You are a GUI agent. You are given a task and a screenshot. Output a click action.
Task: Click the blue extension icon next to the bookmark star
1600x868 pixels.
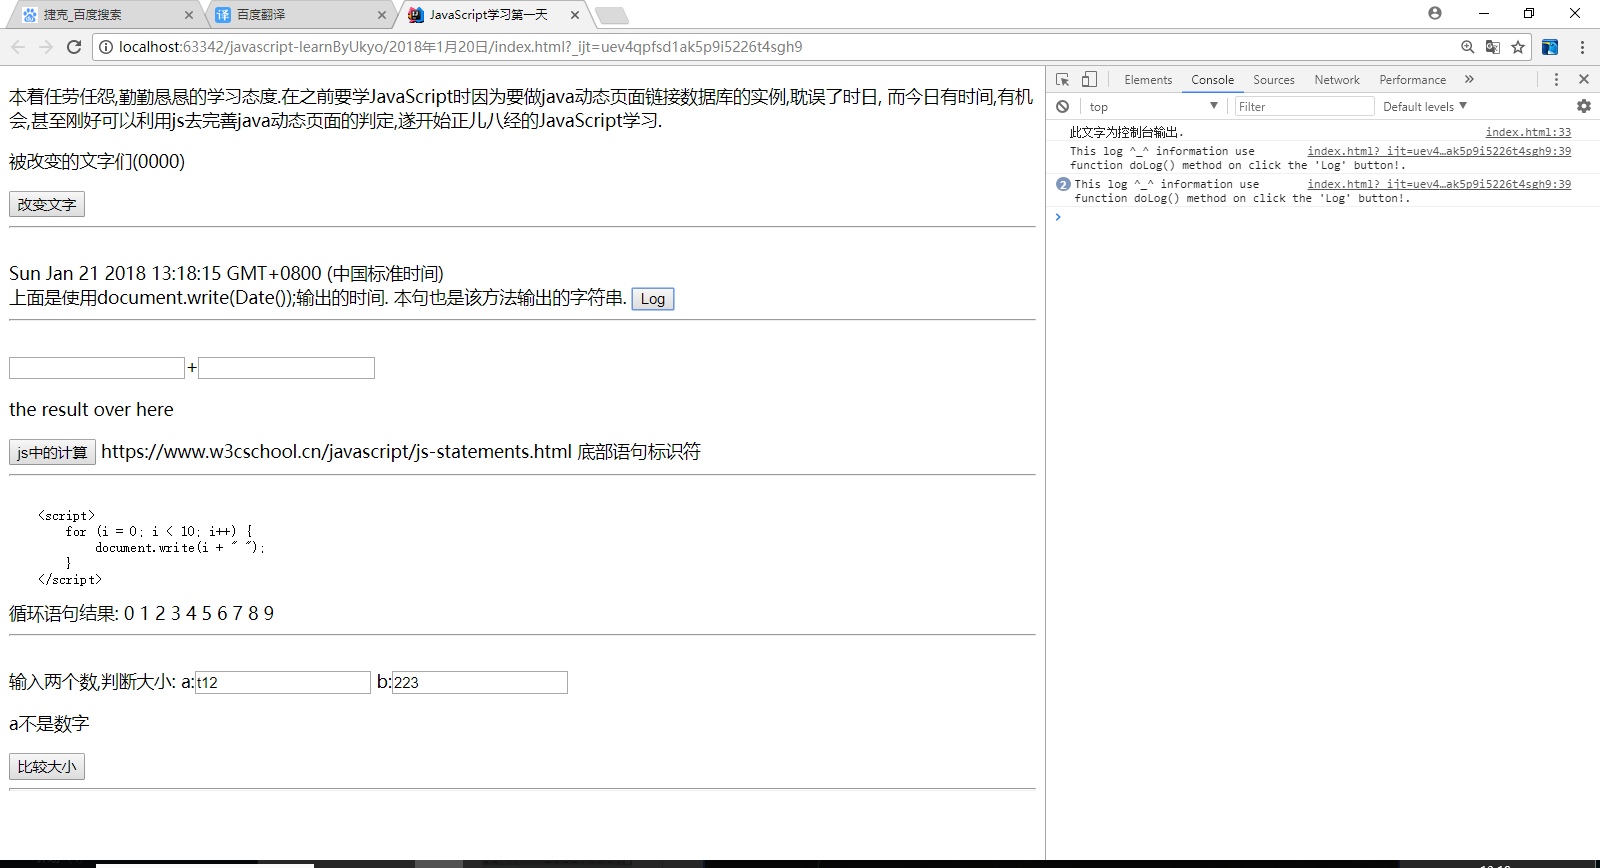point(1550,47)
